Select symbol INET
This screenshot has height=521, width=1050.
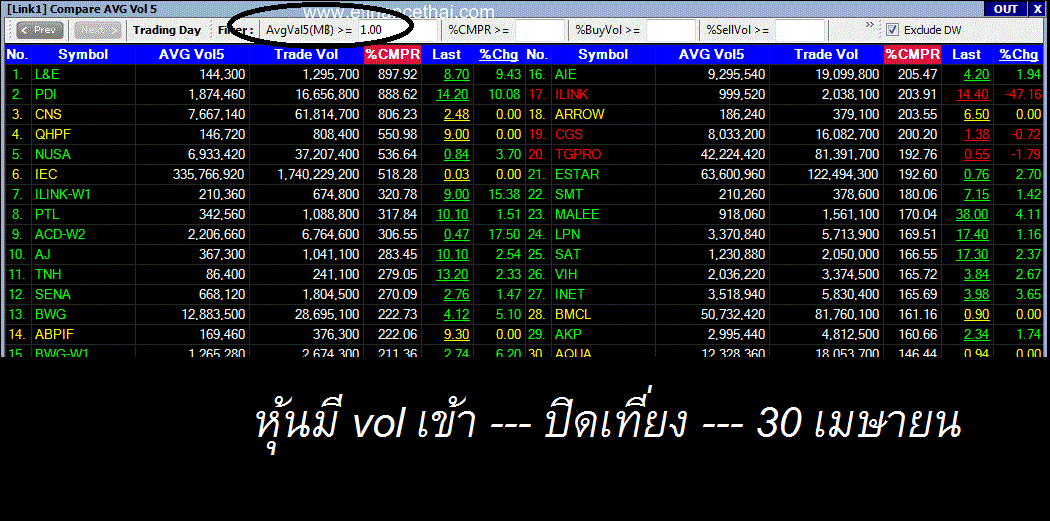click(569, 294)
